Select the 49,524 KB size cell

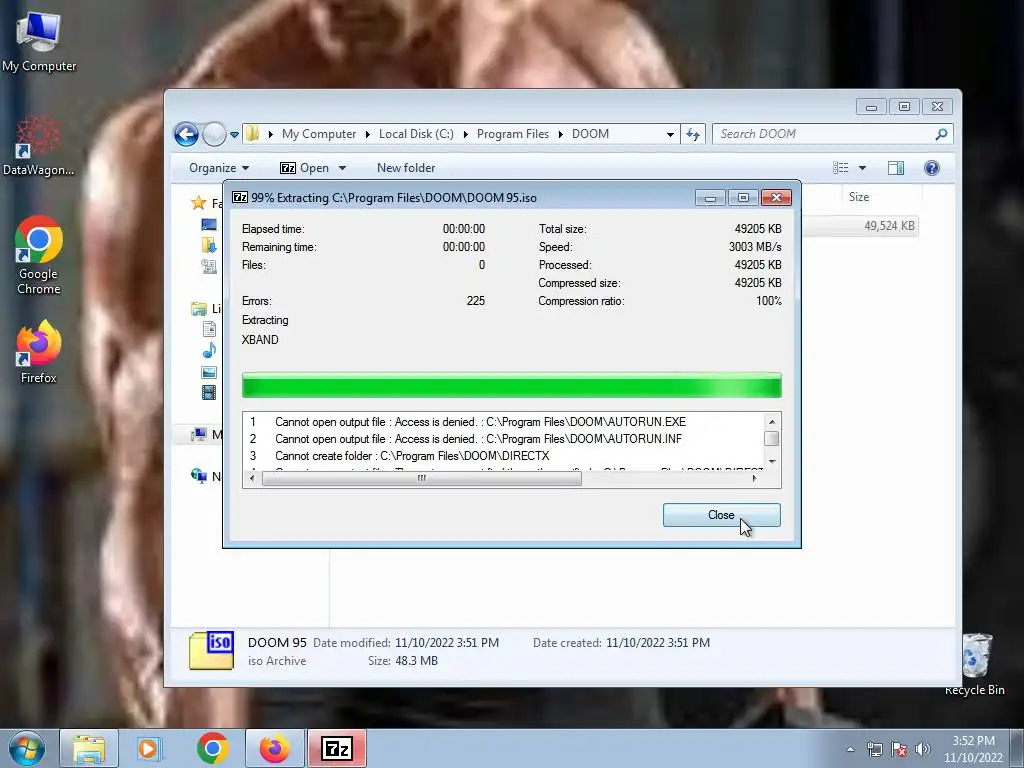point(889,226)
